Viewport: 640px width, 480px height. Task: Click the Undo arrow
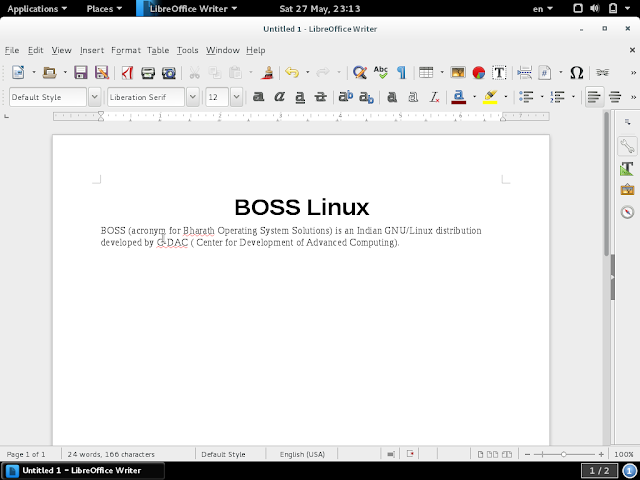pyautogui.click(x=292, y=73)
